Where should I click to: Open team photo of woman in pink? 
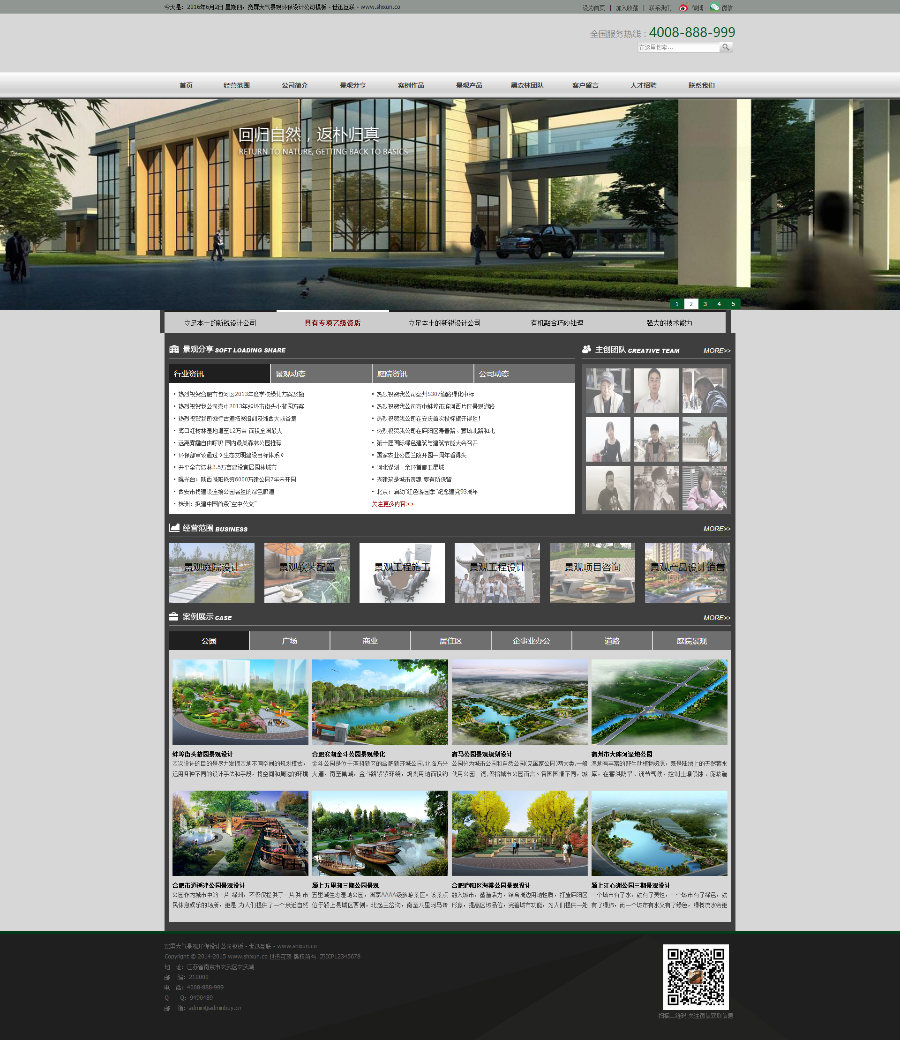pyautogui.click(x=704, y=488)
